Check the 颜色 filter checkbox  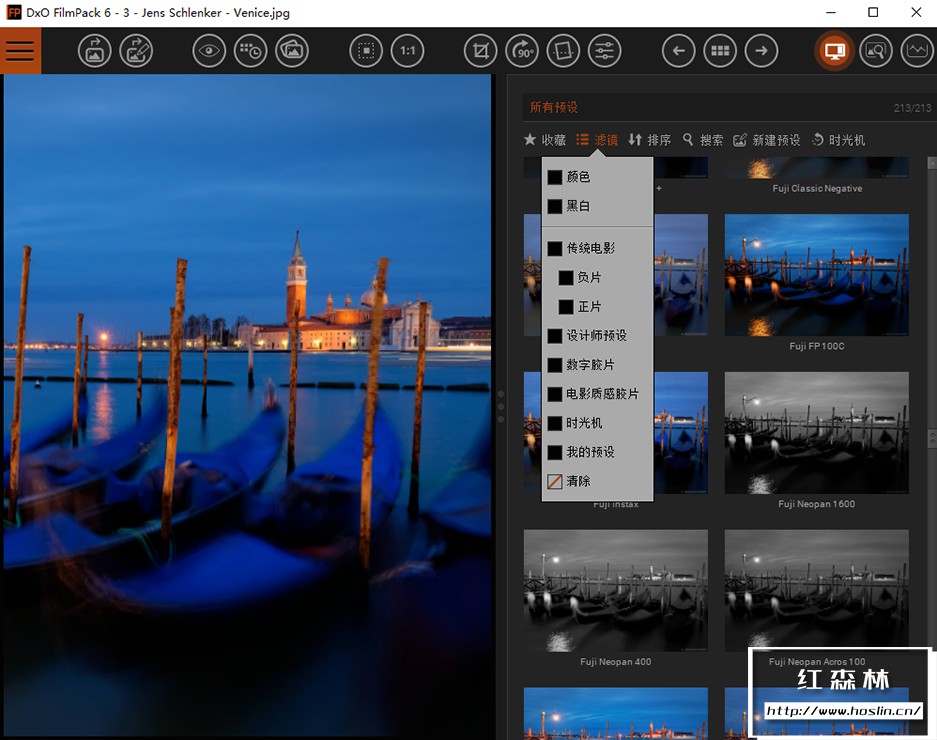coord(555,177)
